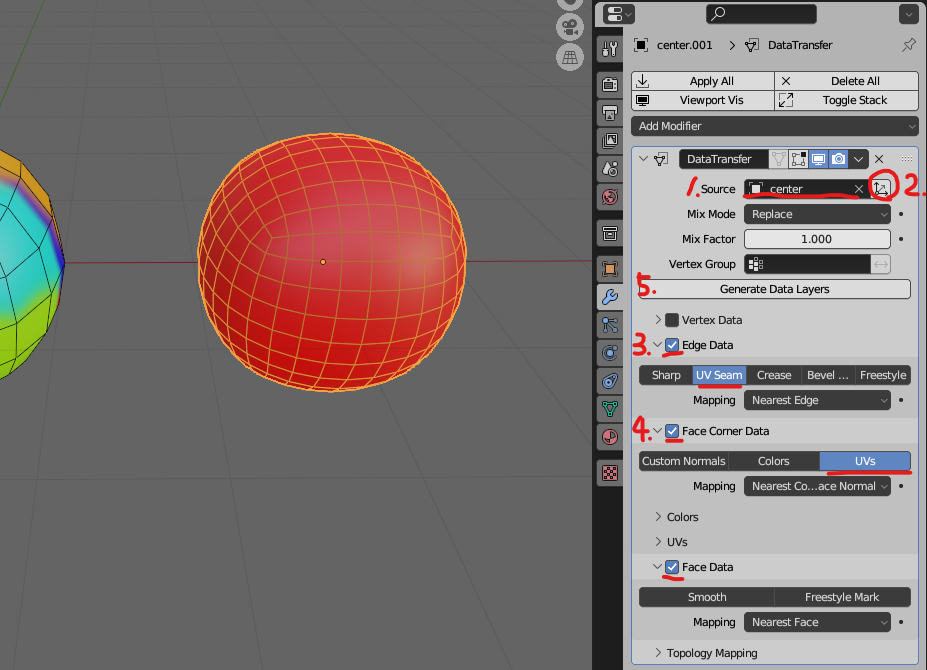Open the Add Modifier dropdown
927x670 pixels.
click(775, 126)
